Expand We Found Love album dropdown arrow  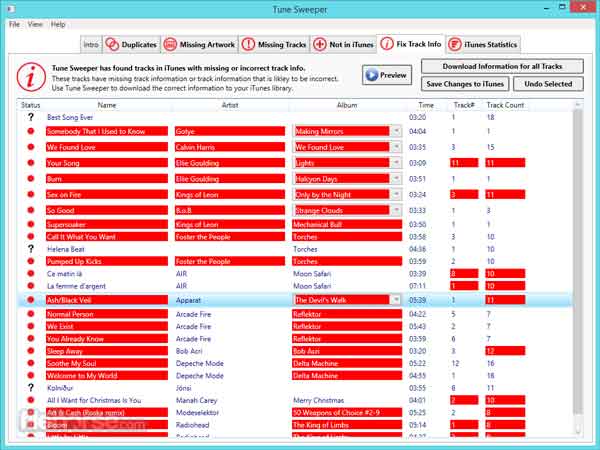click(396, 147)
